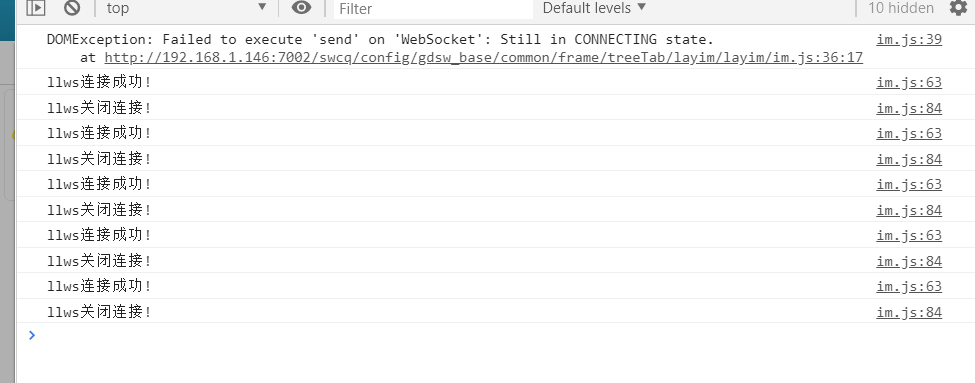Focus the Filter input field
This screenshot has height=383, width=975.
[x=434, y=9]
